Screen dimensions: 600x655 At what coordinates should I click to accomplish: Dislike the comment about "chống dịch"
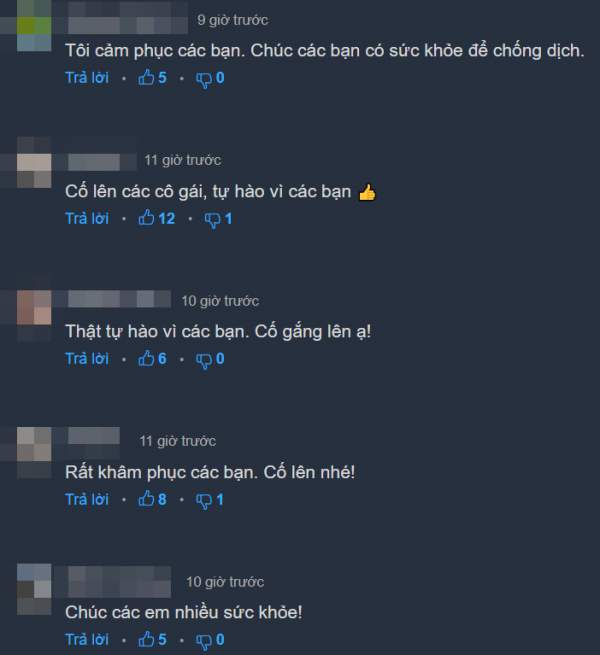(210, 79)
